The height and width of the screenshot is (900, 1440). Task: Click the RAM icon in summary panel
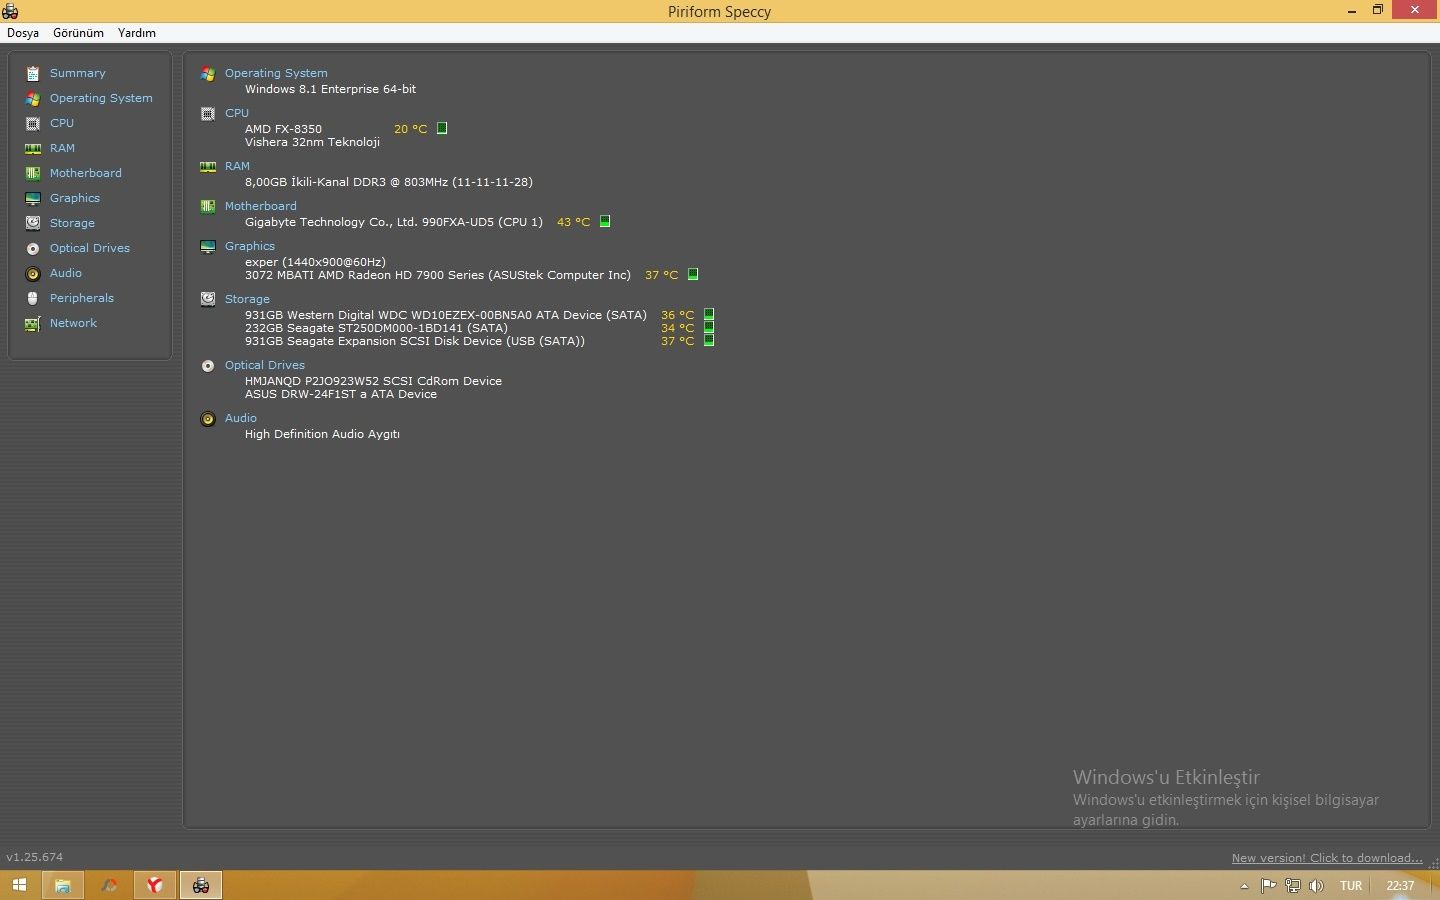208,167
